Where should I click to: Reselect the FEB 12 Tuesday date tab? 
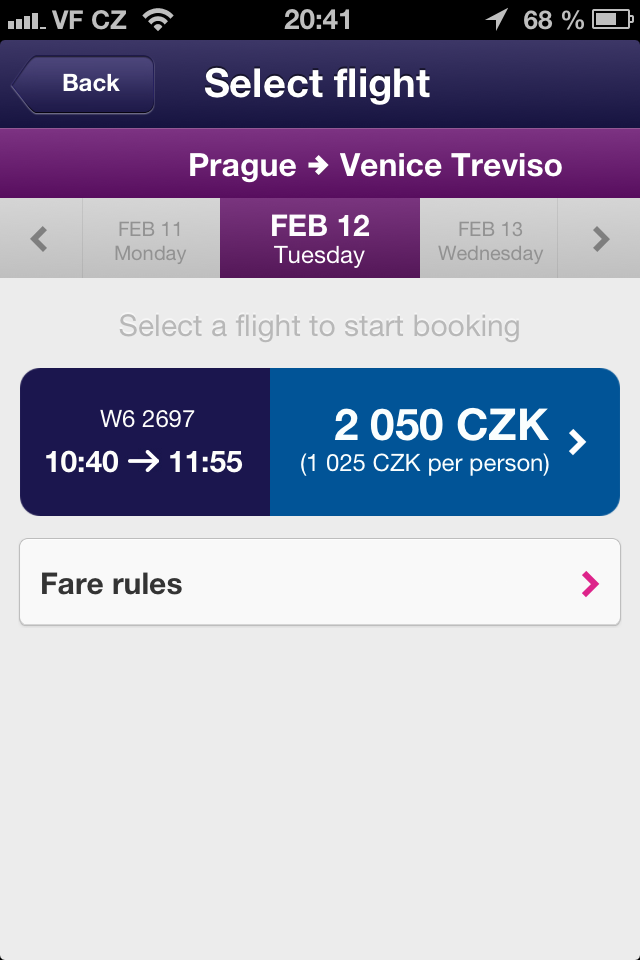pos(319,238)
